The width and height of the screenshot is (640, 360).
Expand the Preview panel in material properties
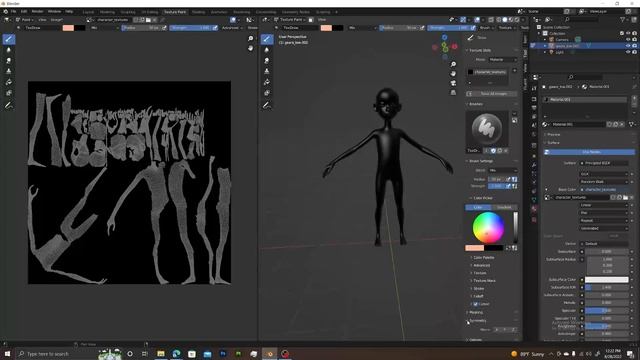[x=553, y=135]
